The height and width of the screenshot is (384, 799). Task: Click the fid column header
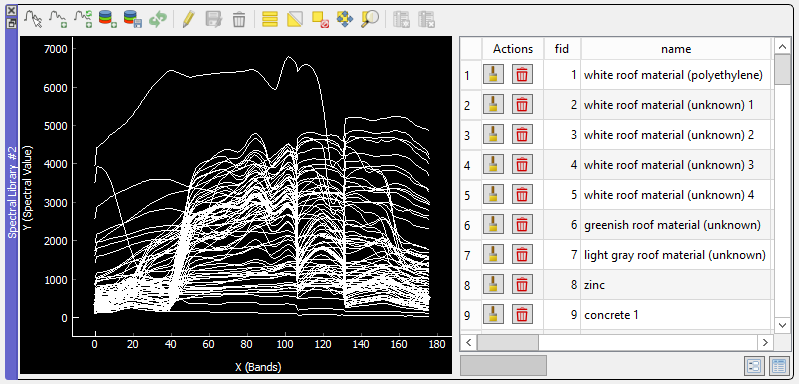562,49
